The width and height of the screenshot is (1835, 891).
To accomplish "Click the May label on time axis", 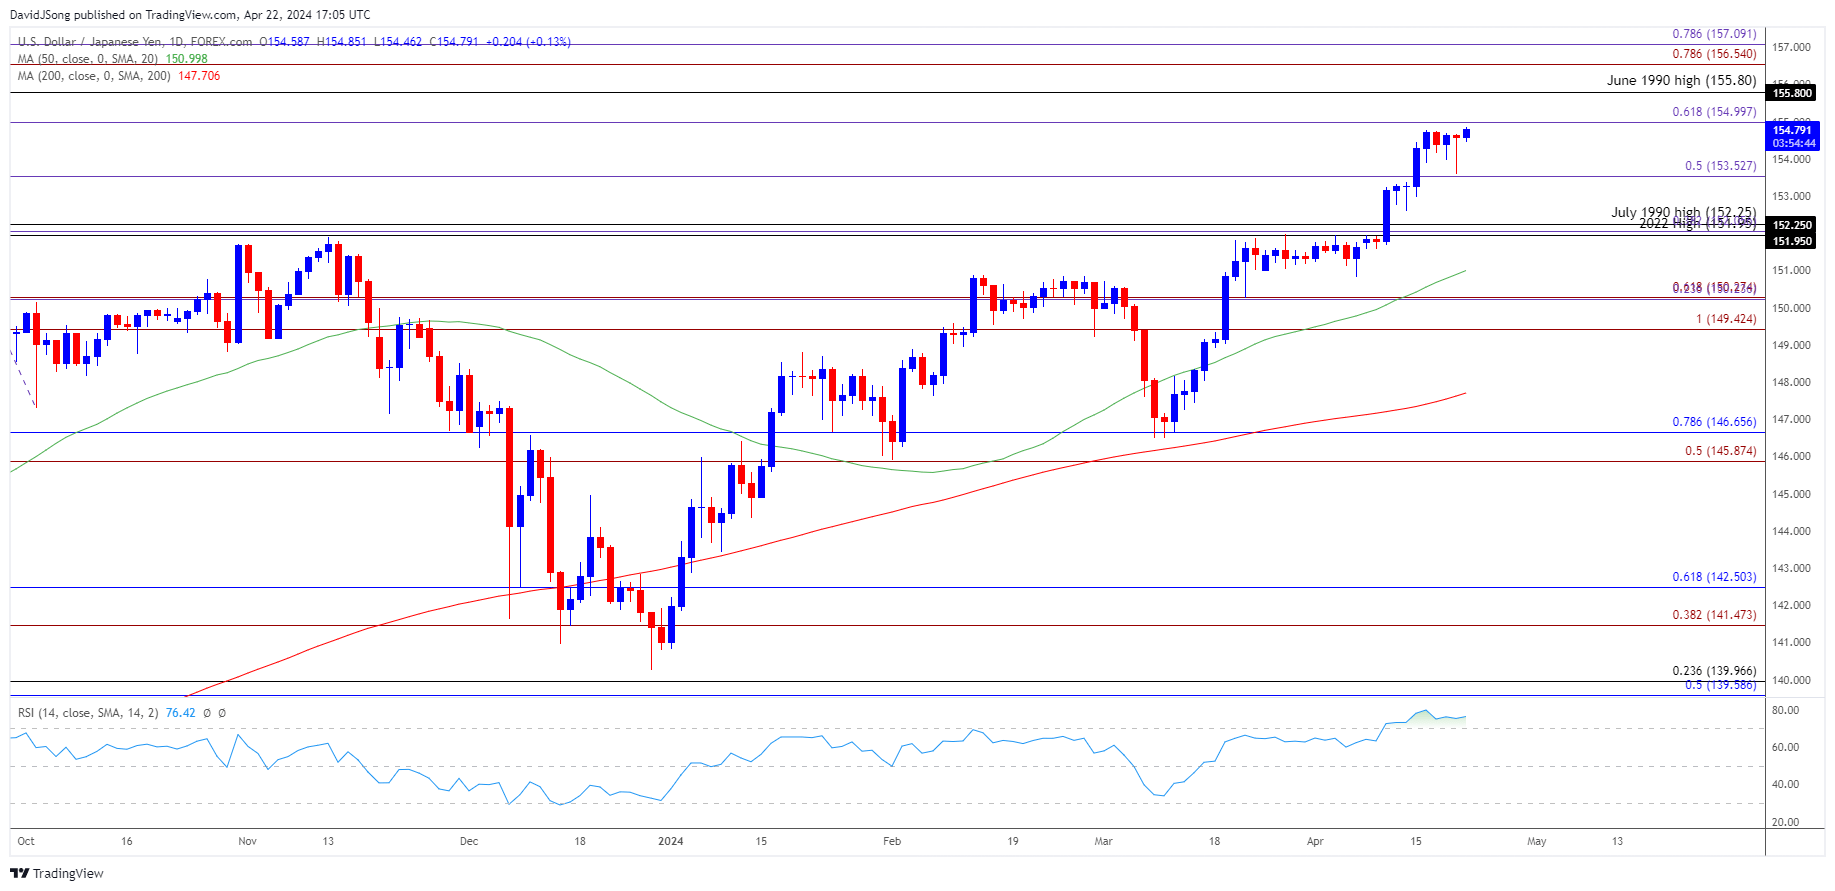I will click(x=1536, y=841).
